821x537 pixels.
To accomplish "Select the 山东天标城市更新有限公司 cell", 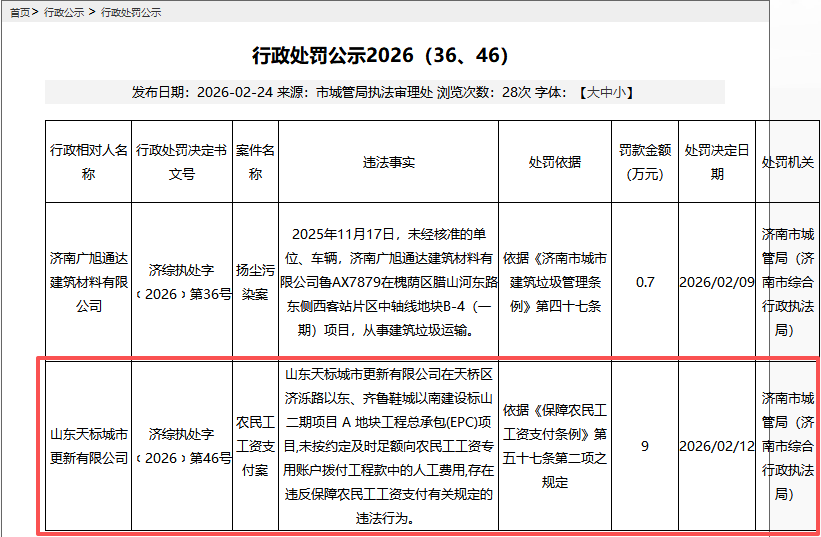I will [x=89, y=446].
